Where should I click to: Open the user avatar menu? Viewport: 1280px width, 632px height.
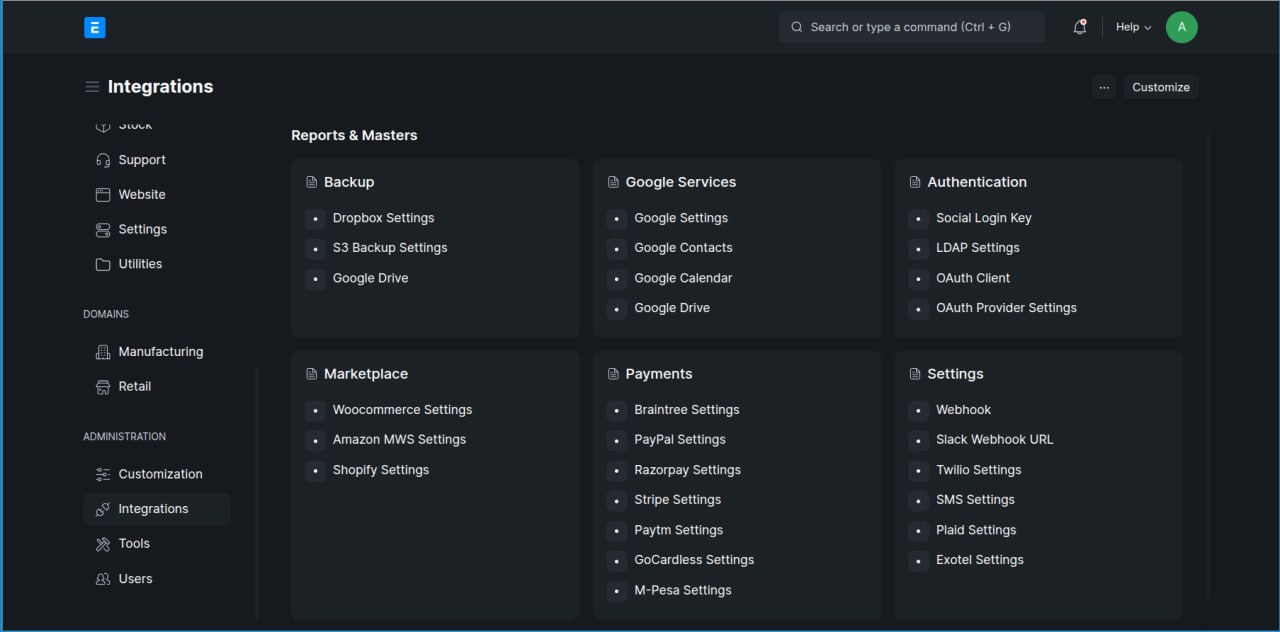(x=1182, y=28)
